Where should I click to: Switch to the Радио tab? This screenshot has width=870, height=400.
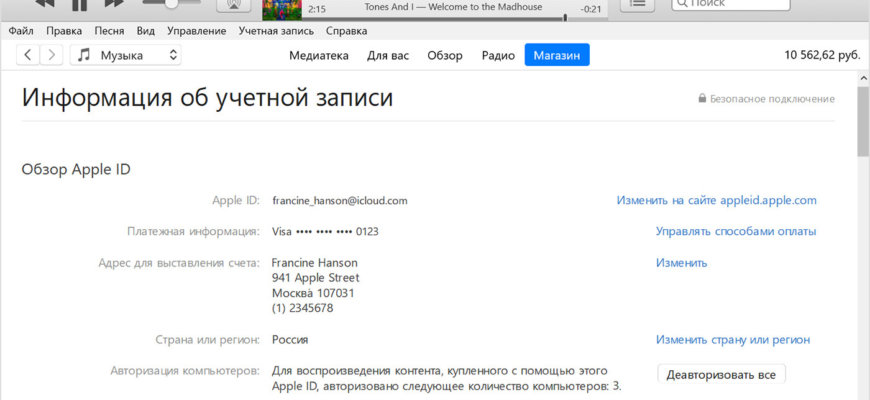[498, 55]
